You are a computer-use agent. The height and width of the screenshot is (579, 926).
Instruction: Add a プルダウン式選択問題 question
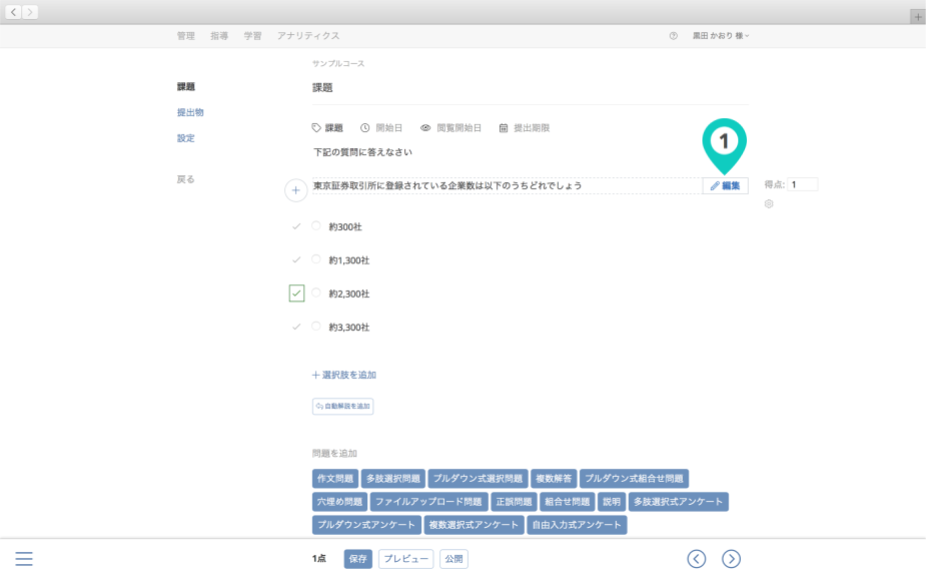477,479
